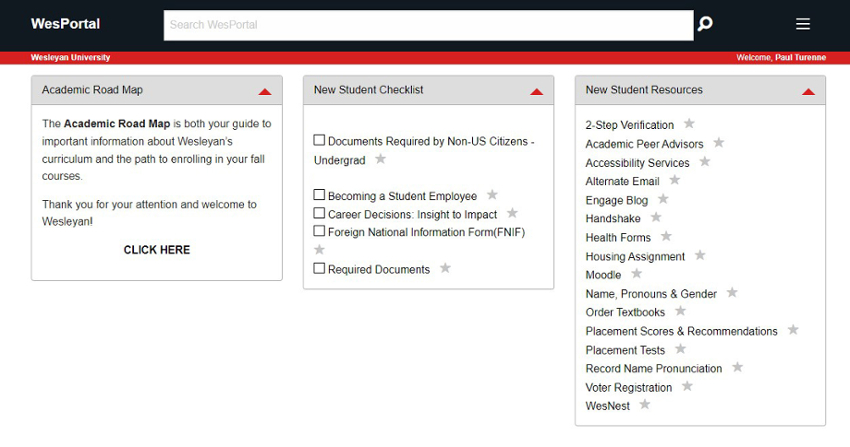The height and width of the screenshot is (447, 850).
Task: Star the Handshake resource
Action: pos(656,217)
